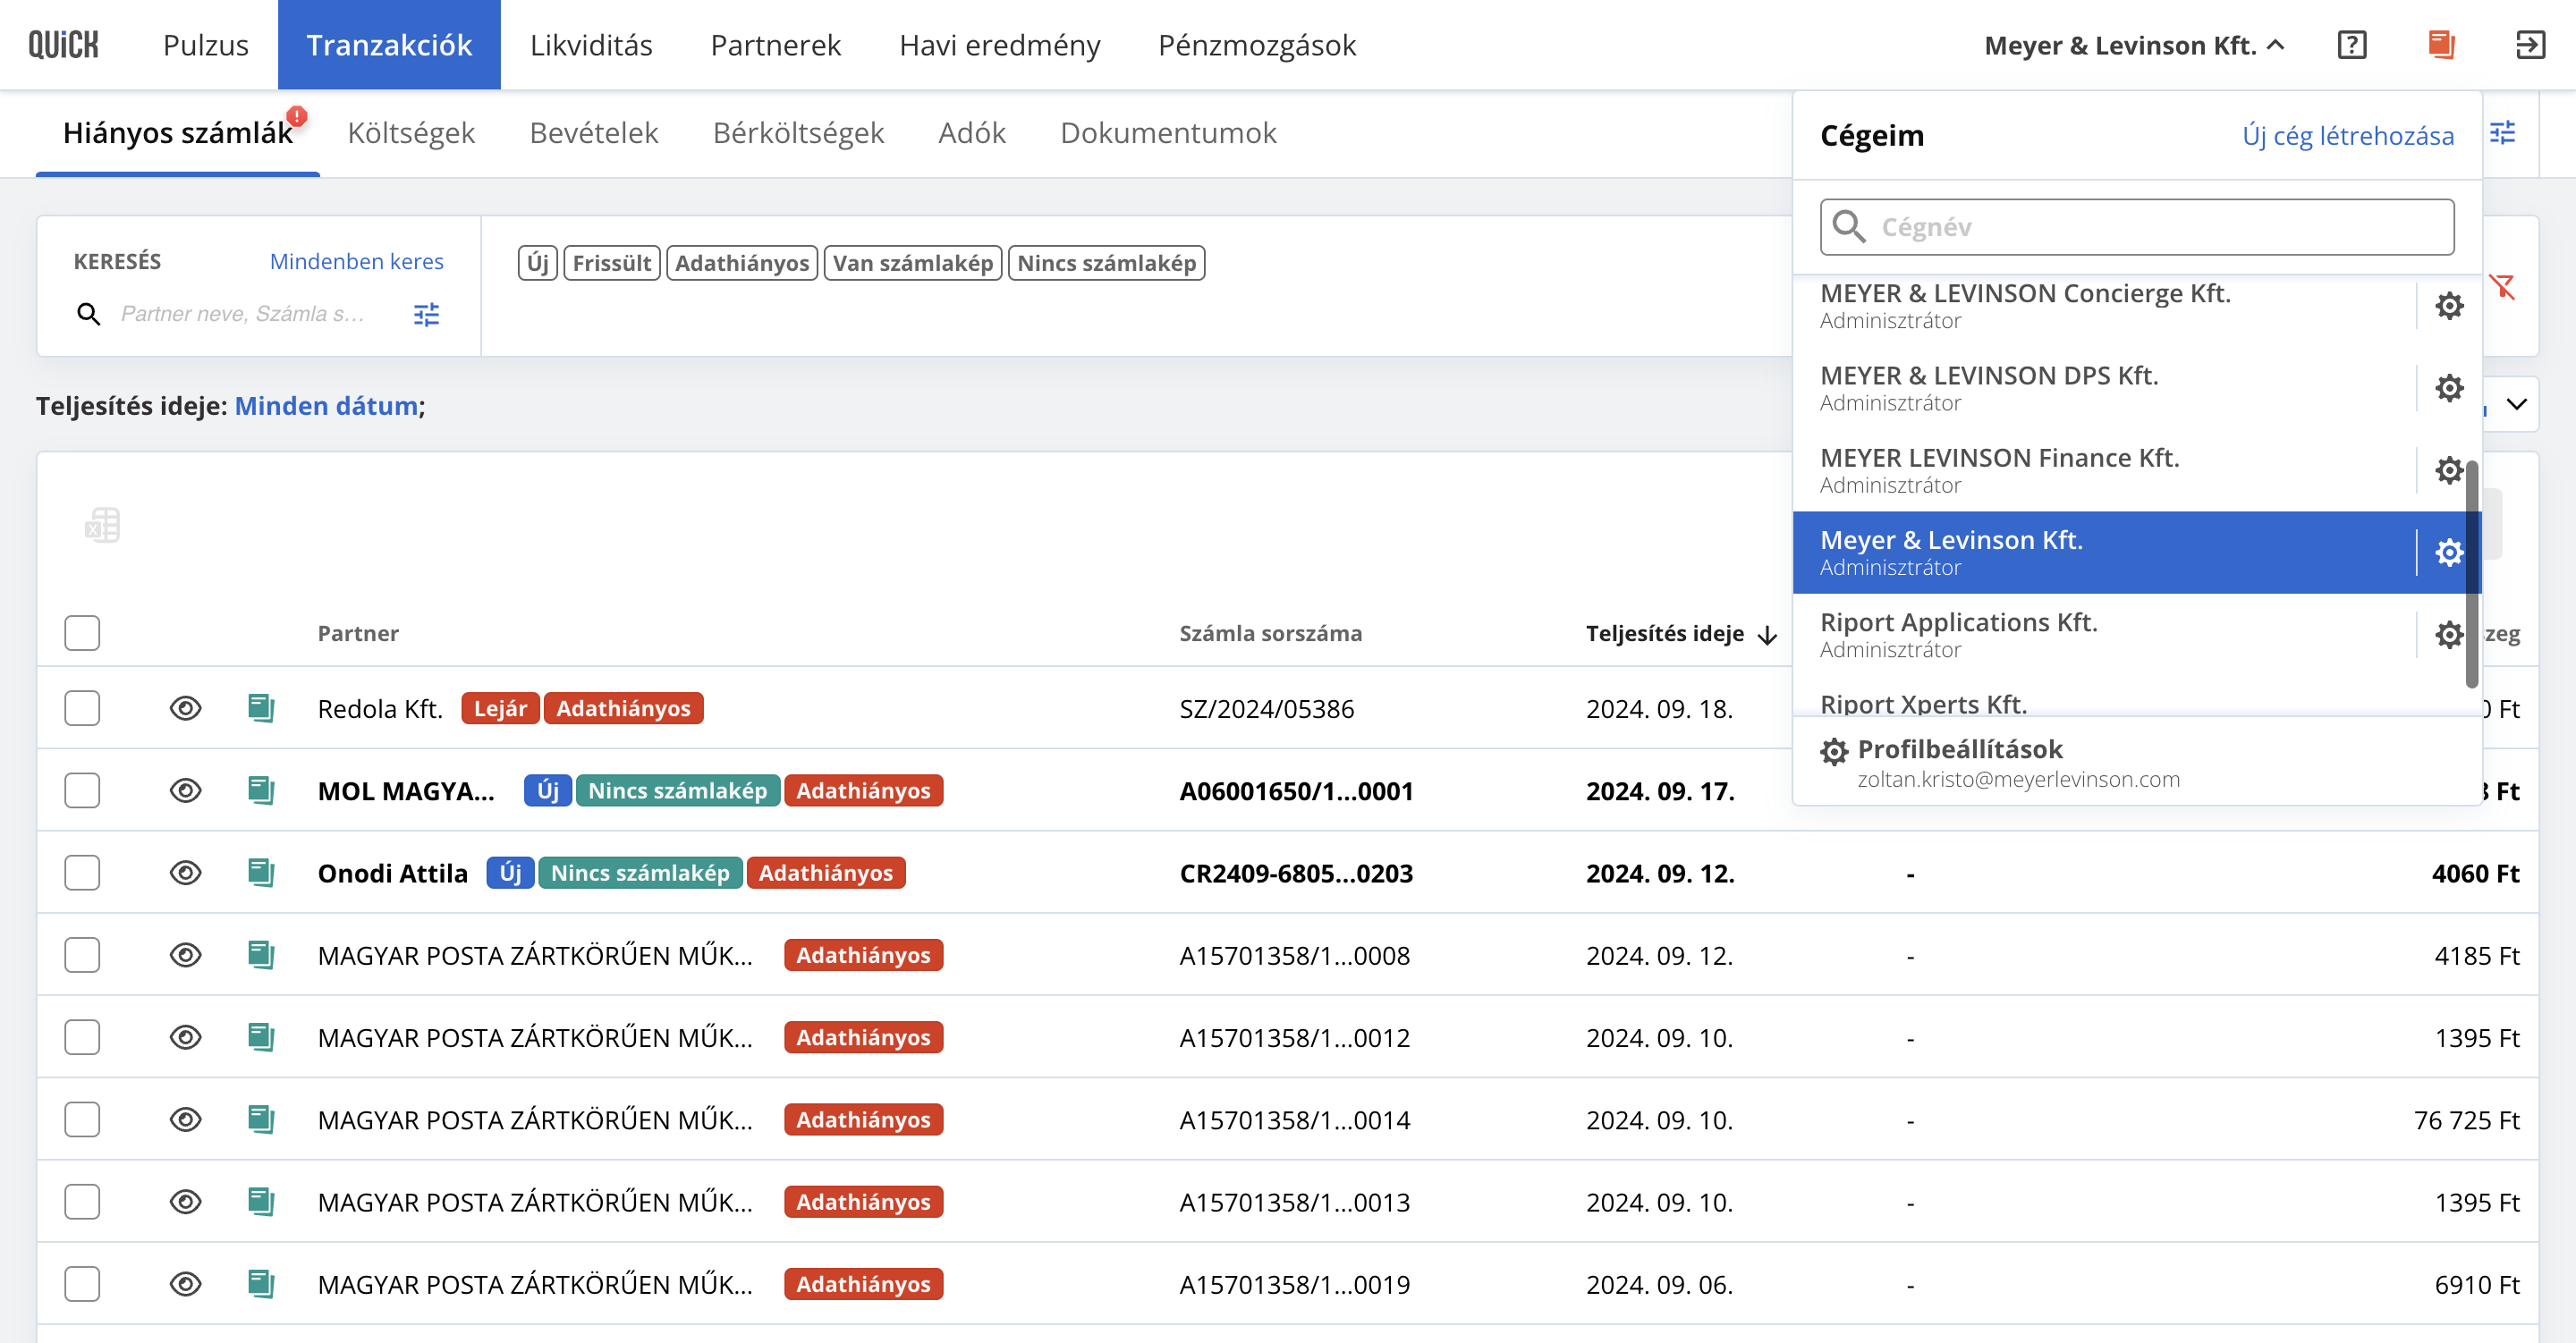Open settings gear for Meyer & Levinson Kft.

[2448, 552]
